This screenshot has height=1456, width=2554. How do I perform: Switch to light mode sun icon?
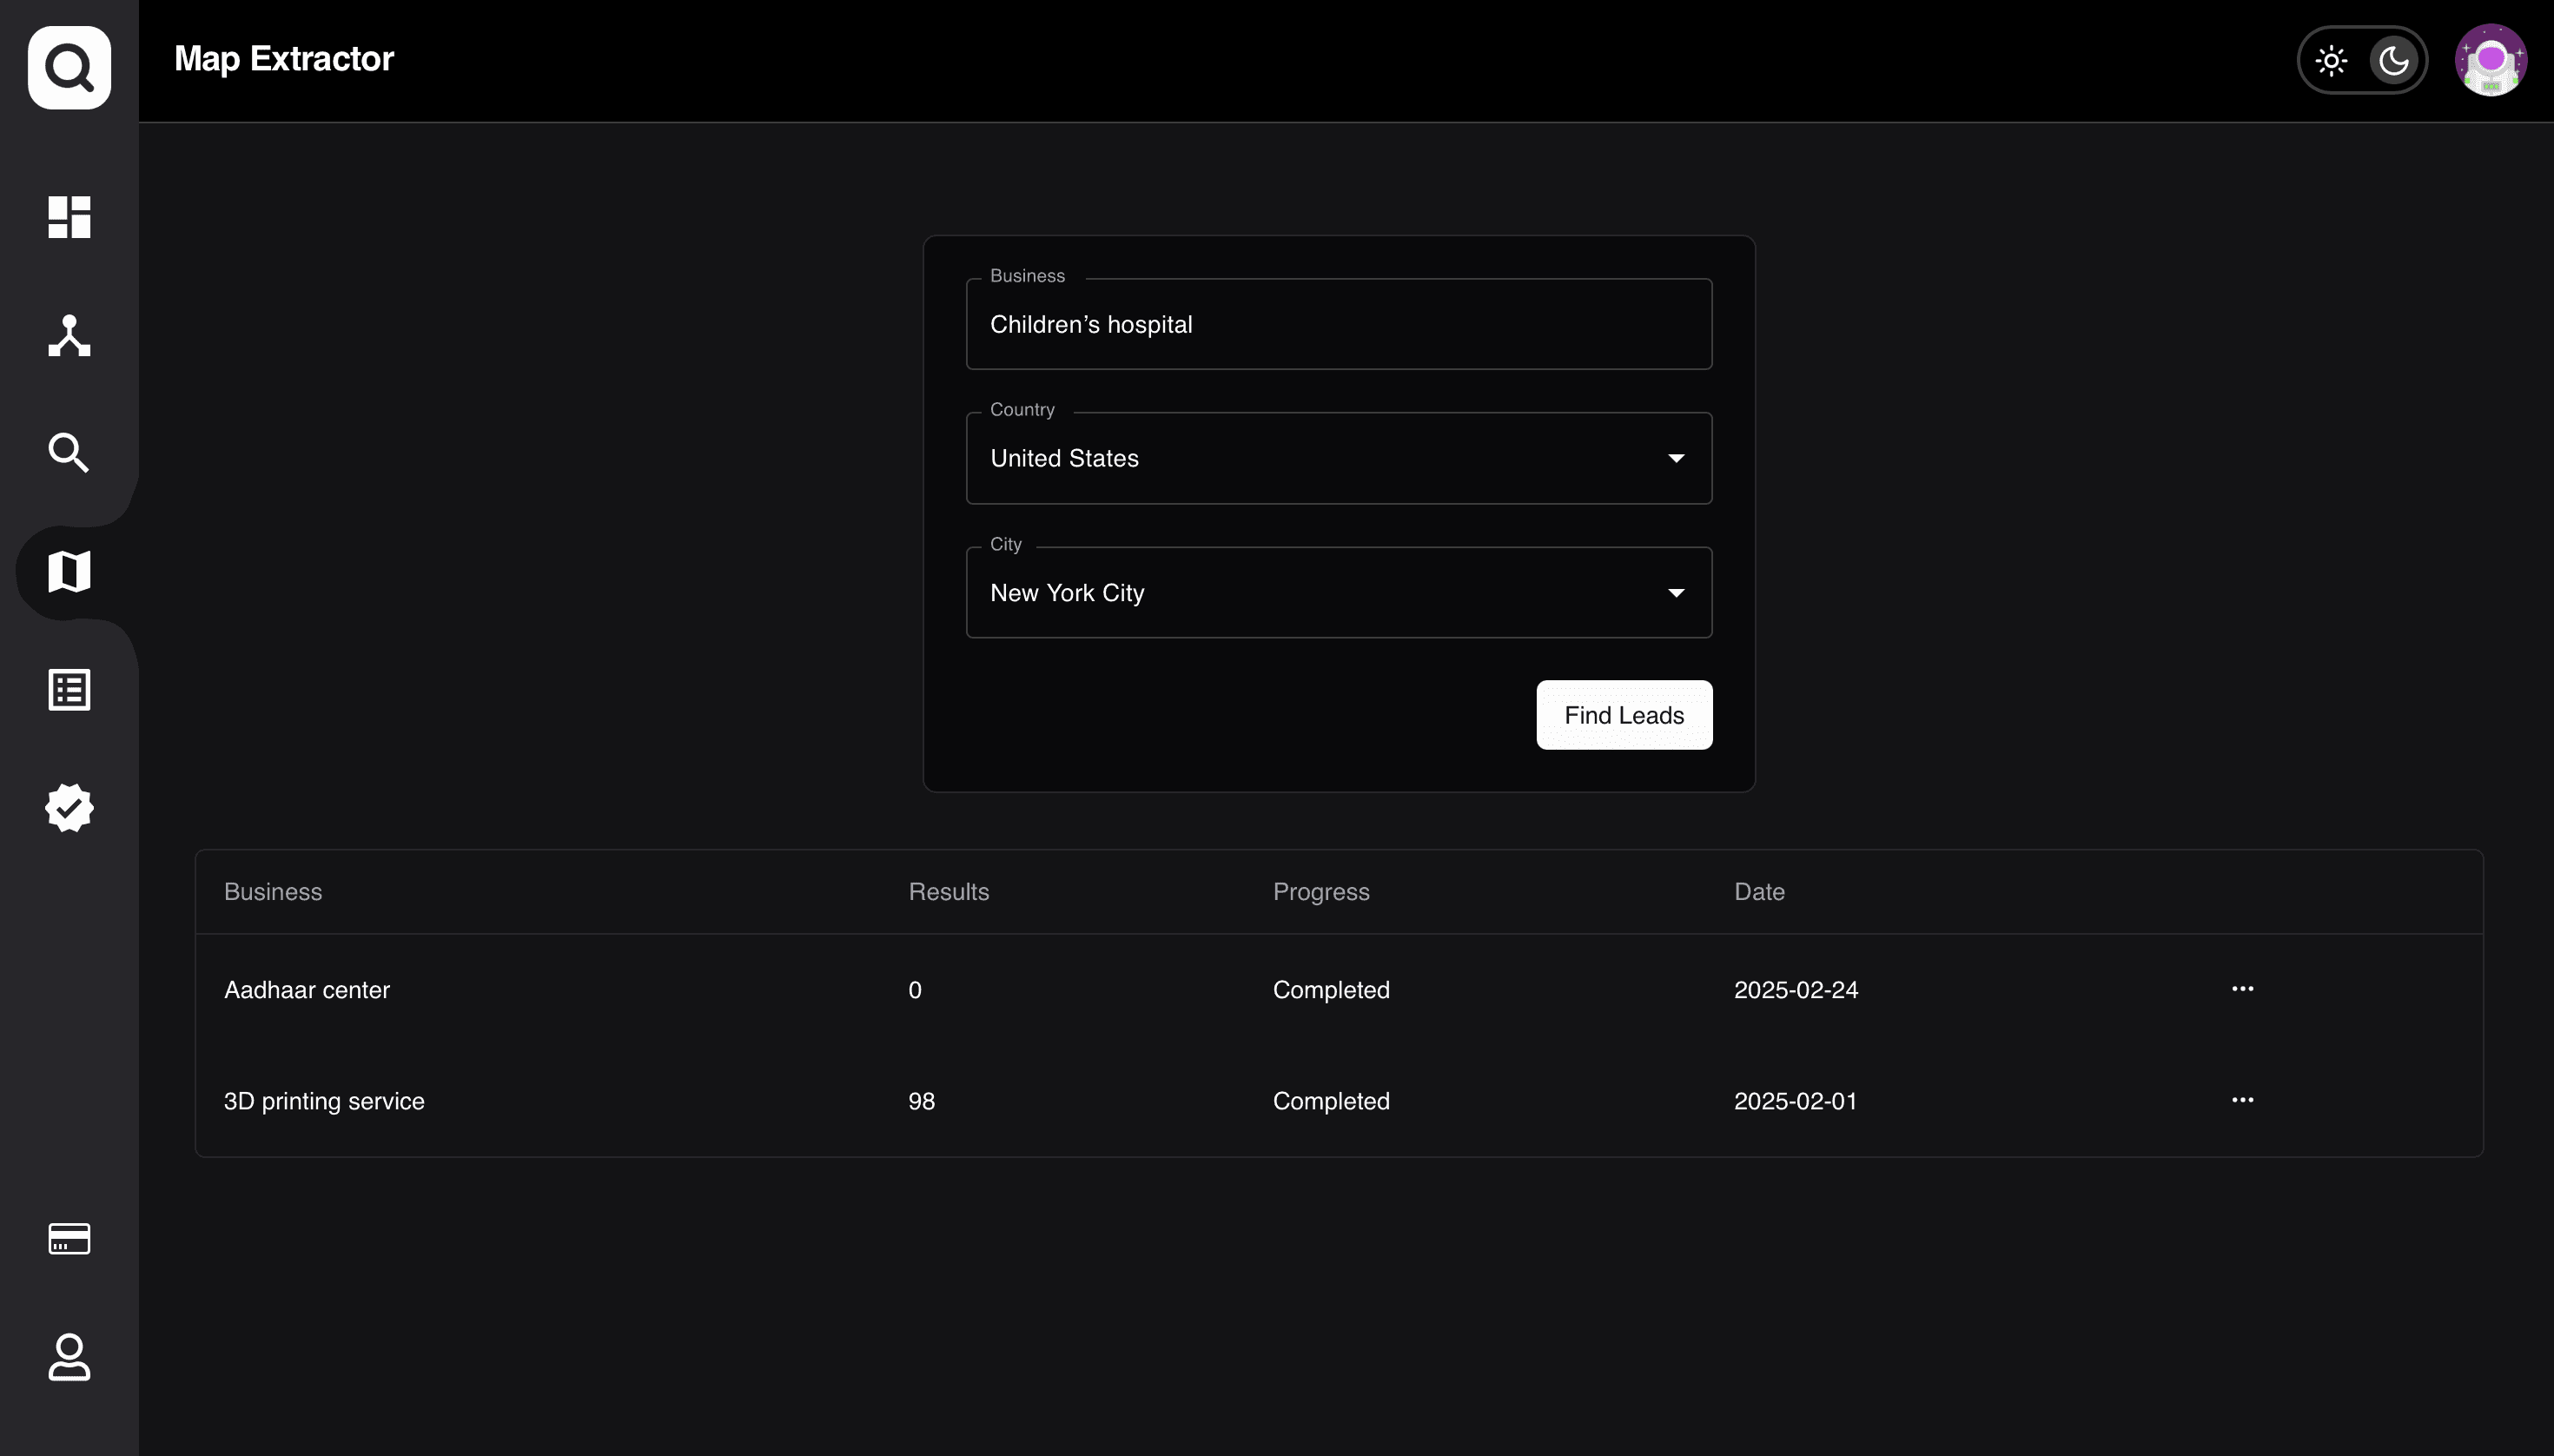[x=2331, y=61]
